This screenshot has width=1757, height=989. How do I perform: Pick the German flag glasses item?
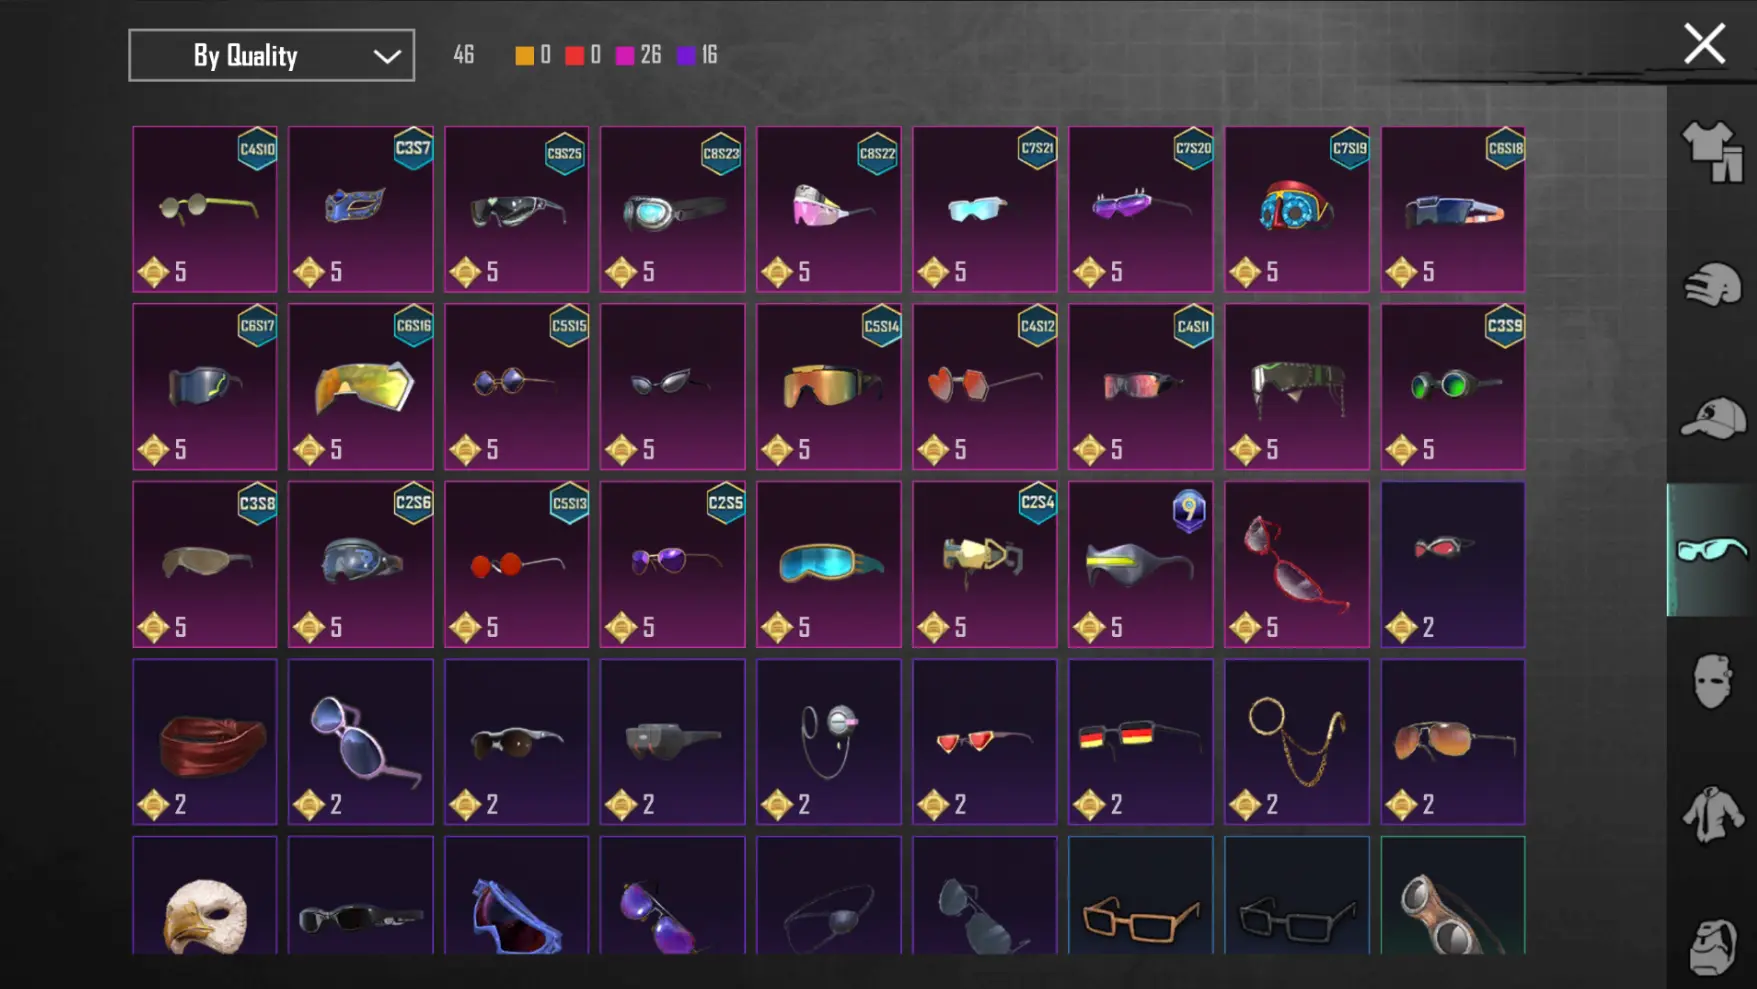[x=1141, y=742]
